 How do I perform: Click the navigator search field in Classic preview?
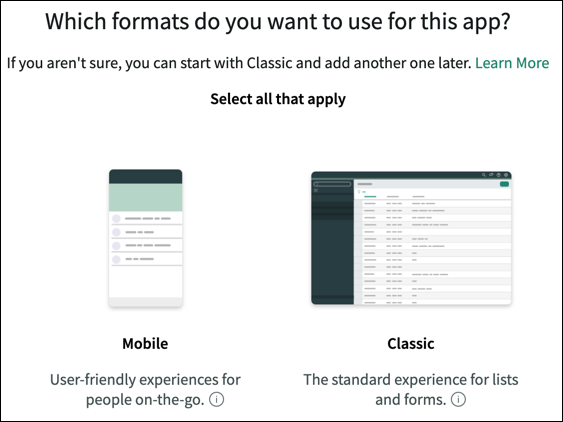tap(332, 184)
